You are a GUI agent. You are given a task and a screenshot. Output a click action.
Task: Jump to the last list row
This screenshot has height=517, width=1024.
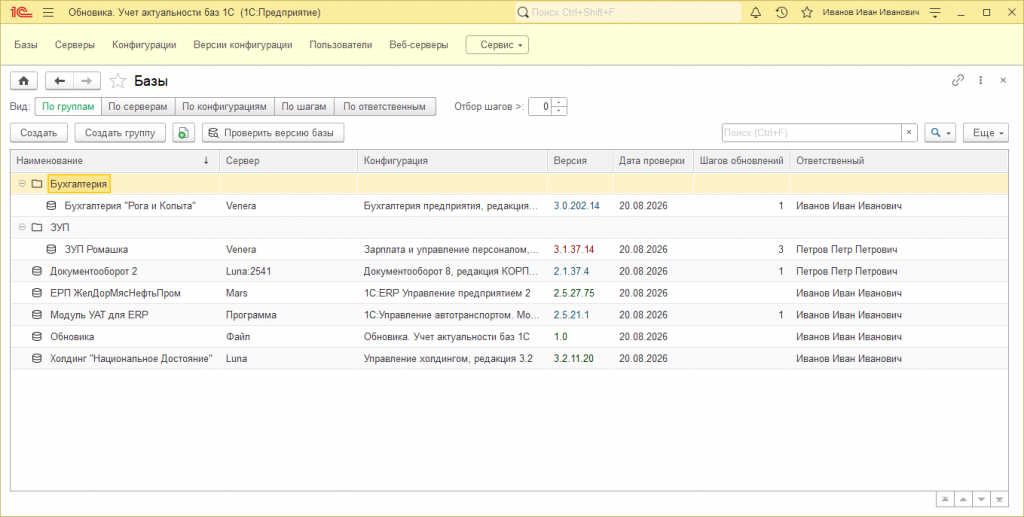[999, 499]
